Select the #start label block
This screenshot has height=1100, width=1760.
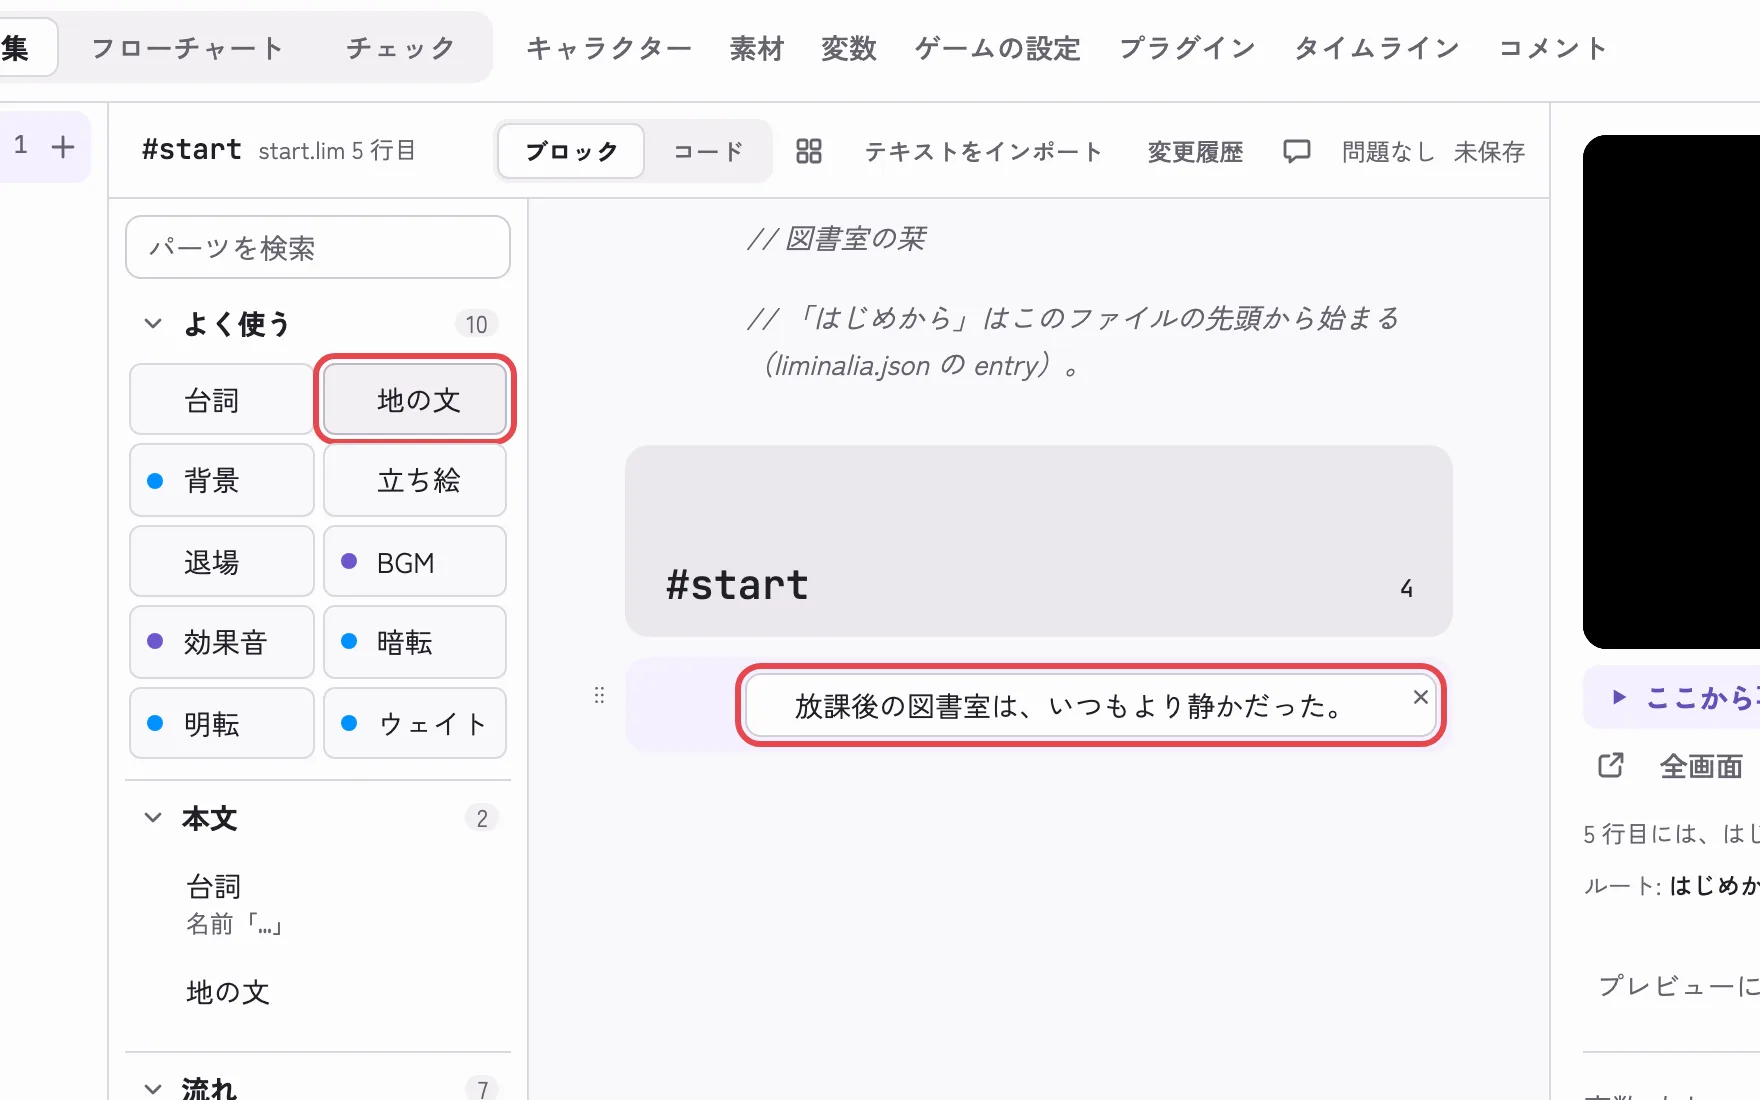pos(1038,541)
